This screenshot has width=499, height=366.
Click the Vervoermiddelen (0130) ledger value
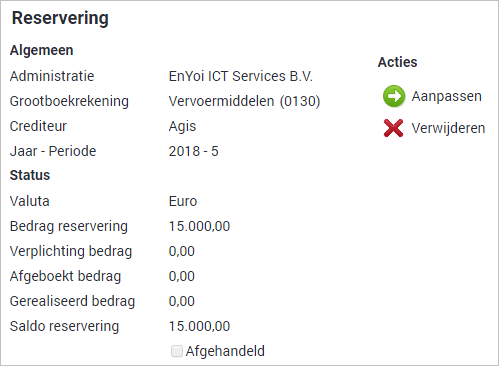point(244,101)
